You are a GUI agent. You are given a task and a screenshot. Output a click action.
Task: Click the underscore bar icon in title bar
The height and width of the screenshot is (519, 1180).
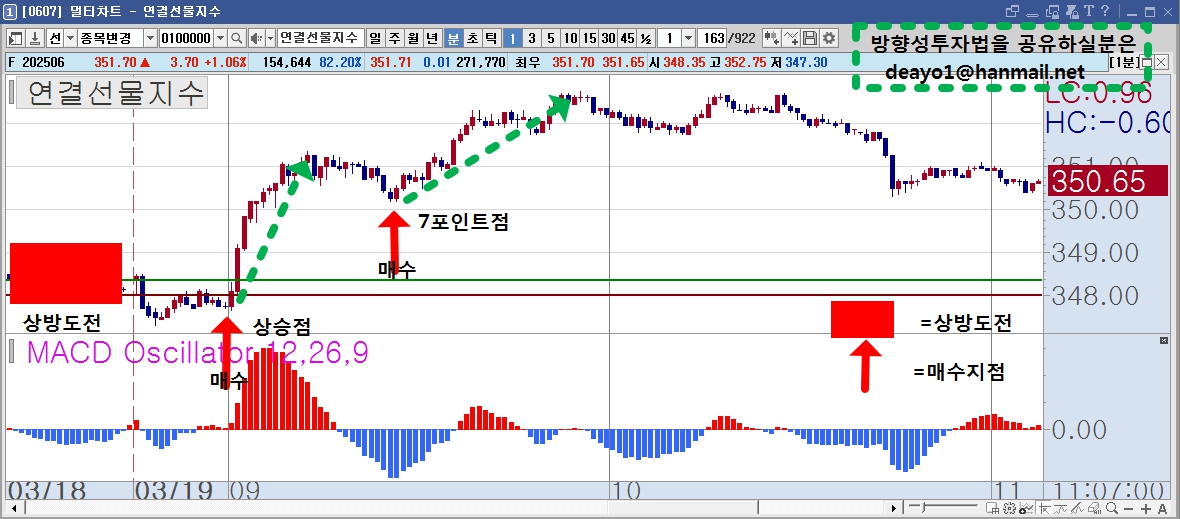click(1032, 15)
